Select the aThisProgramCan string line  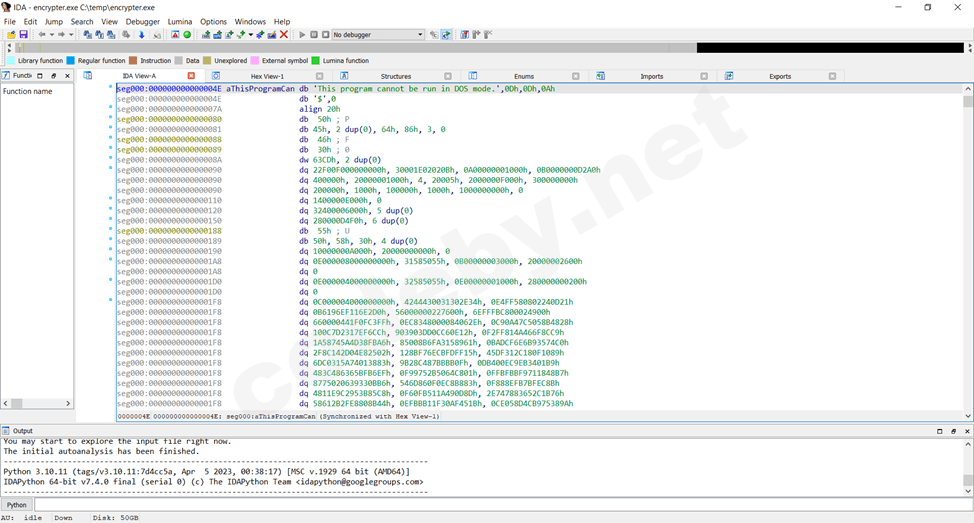click(x=539, y=89)
